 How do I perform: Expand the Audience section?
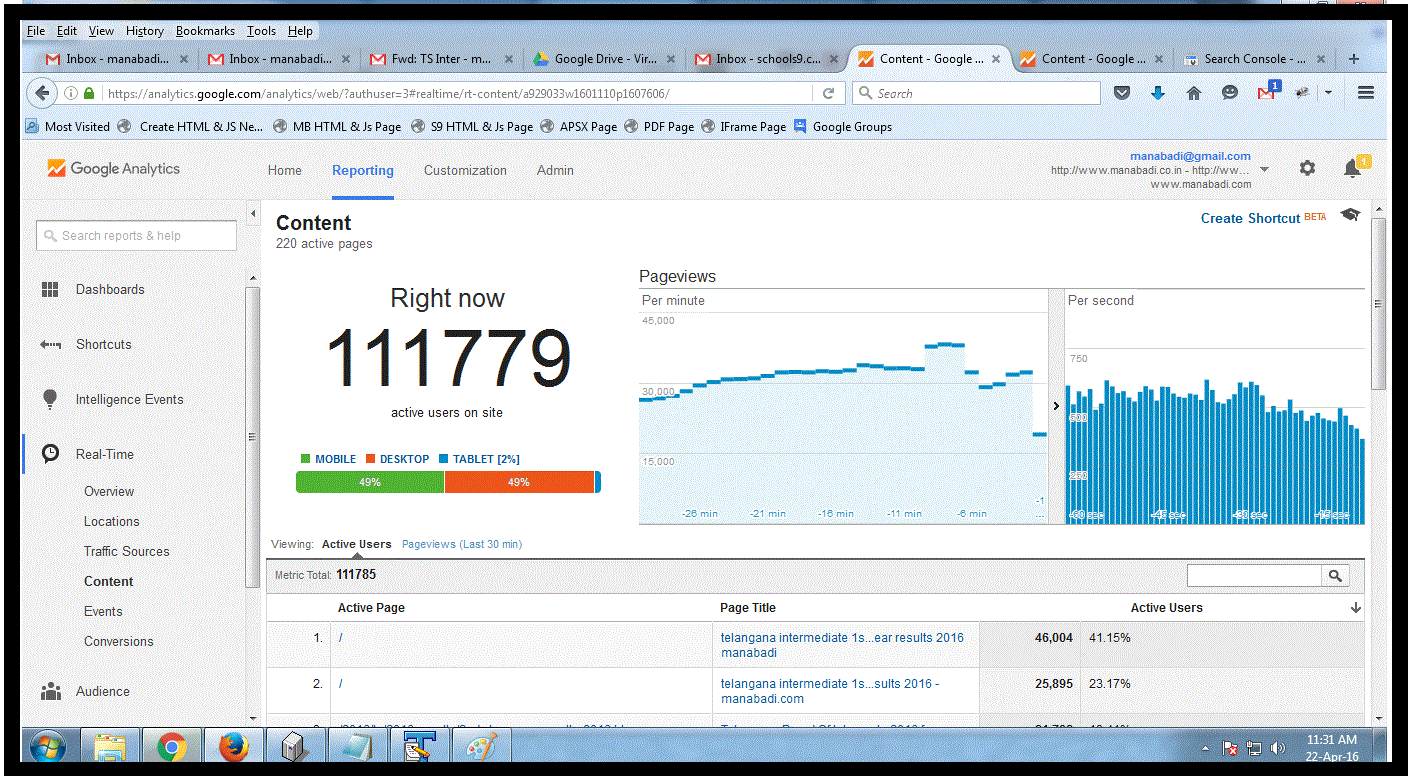103,691
